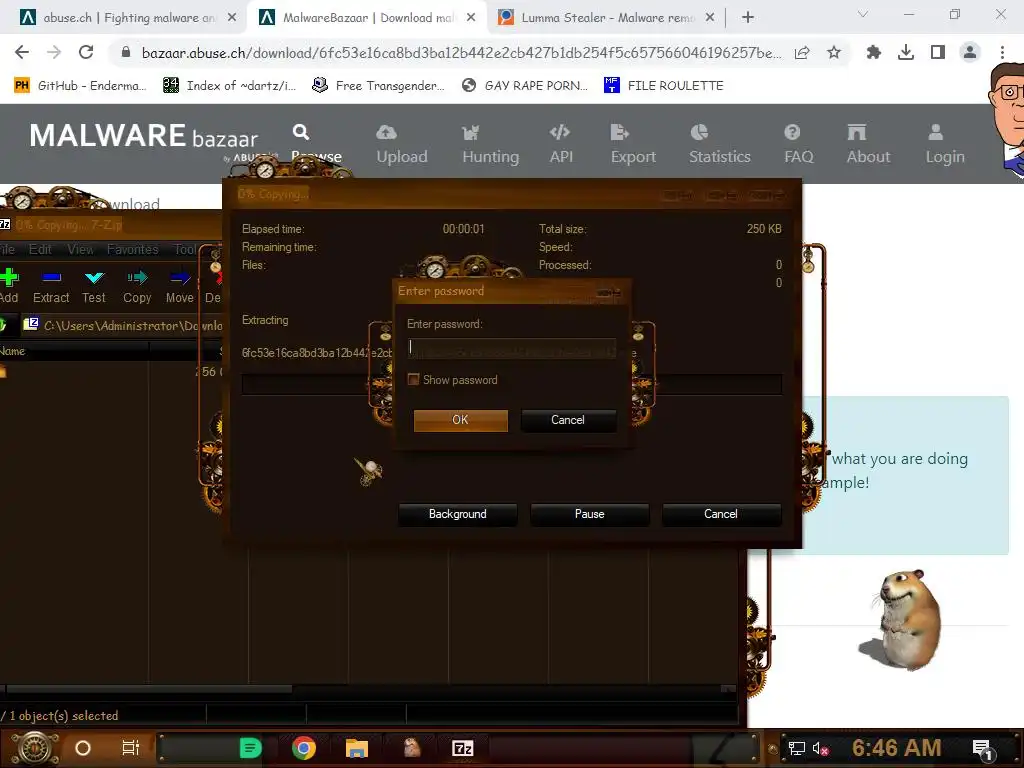The width and height of the screenshot is (1024, 768).
Task: Confirm the password with OK
Action: pyautogui.click(x=460, y=420)
